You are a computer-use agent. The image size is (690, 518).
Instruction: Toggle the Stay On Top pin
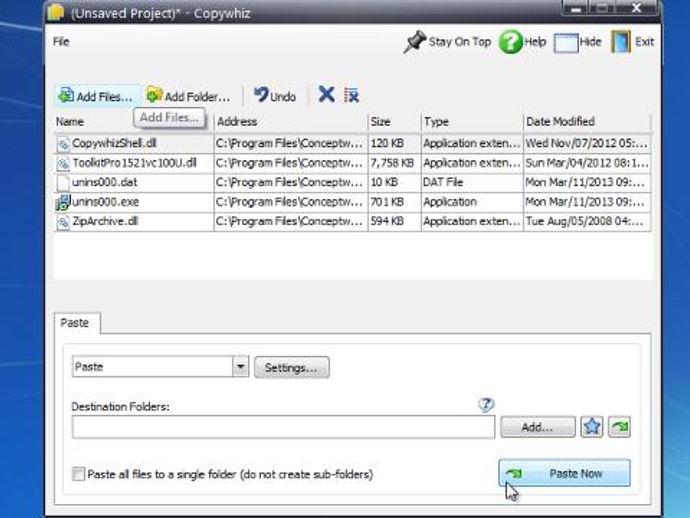click(x=448, y=42)
